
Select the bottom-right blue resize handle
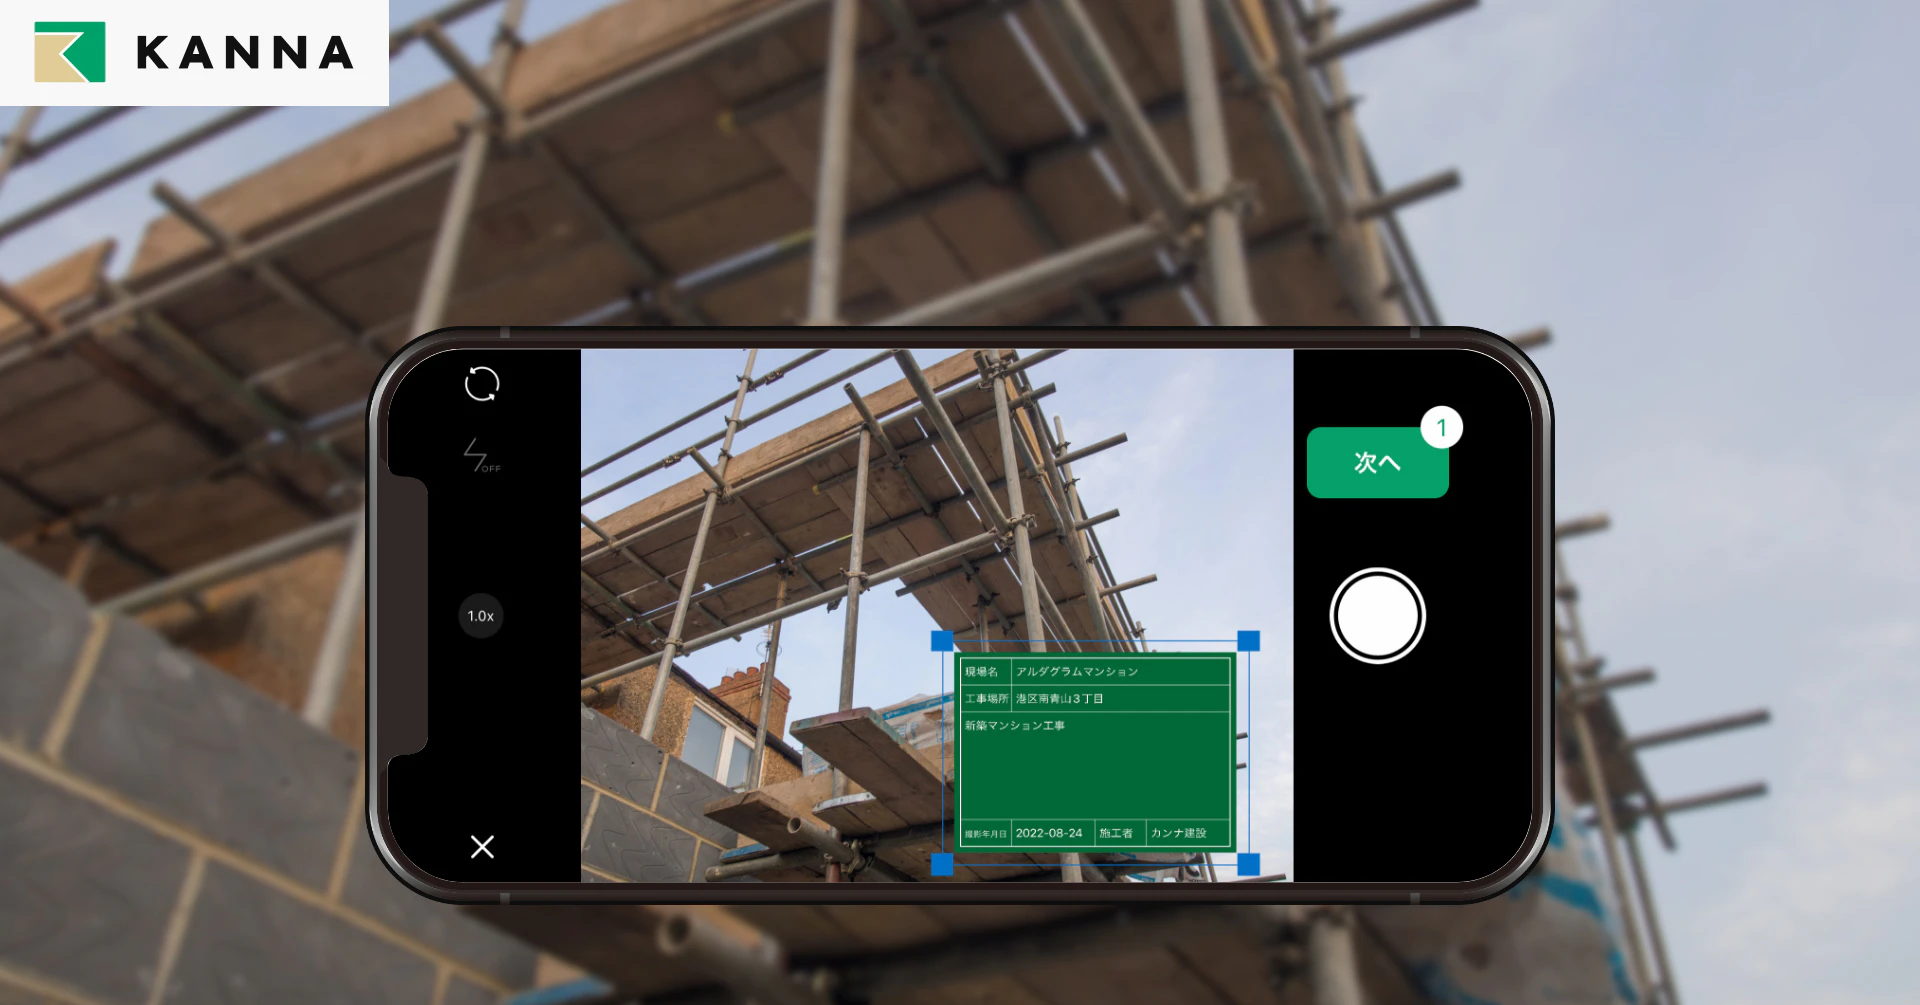tap(1249, 865)
